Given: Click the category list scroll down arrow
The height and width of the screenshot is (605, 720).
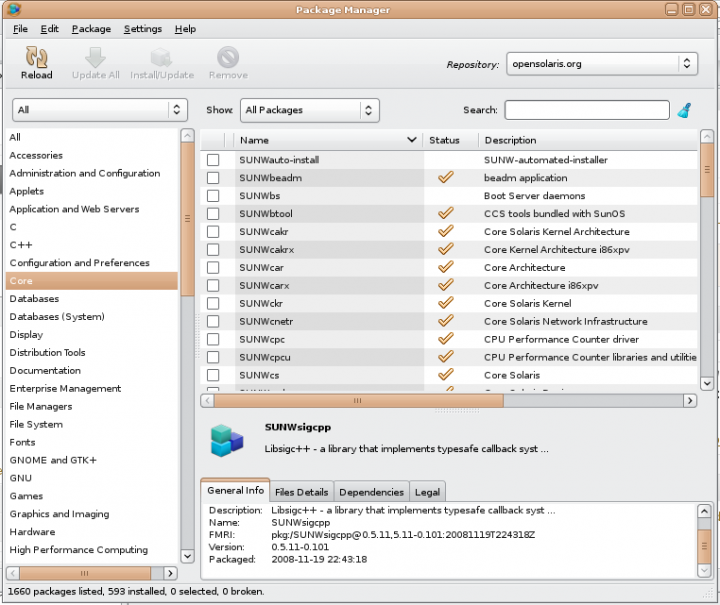Looking at the screenshot, I should (x=187, y=556).
